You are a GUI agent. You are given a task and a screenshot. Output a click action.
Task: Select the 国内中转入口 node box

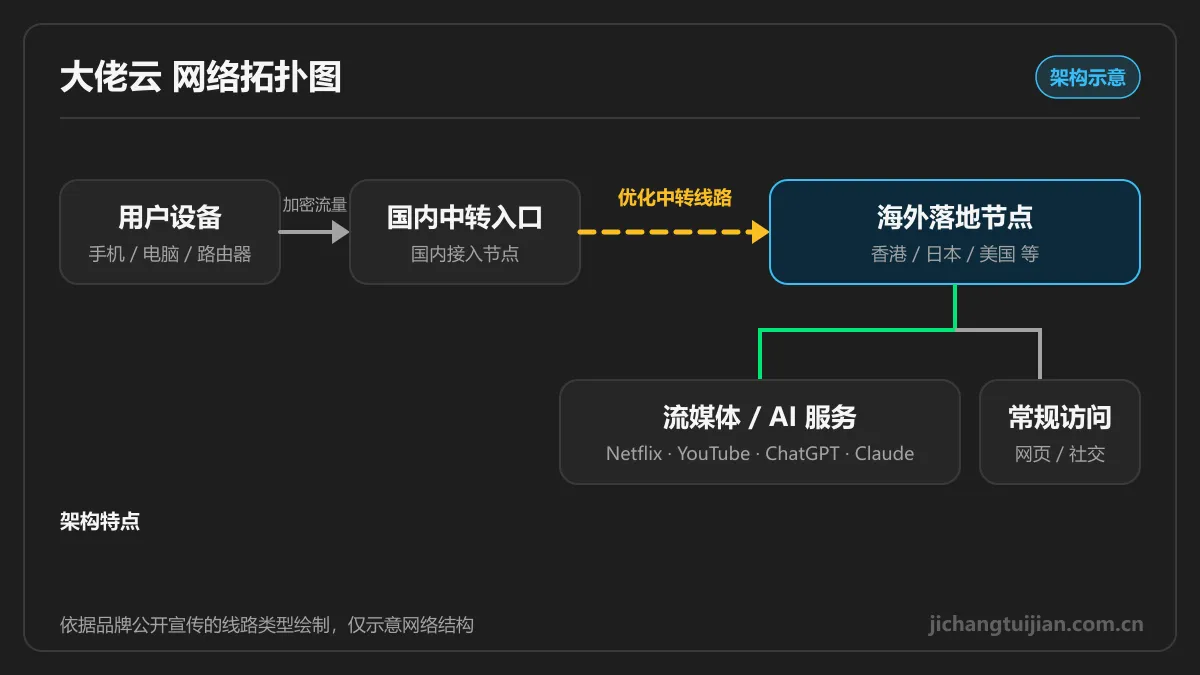[465, 232]
